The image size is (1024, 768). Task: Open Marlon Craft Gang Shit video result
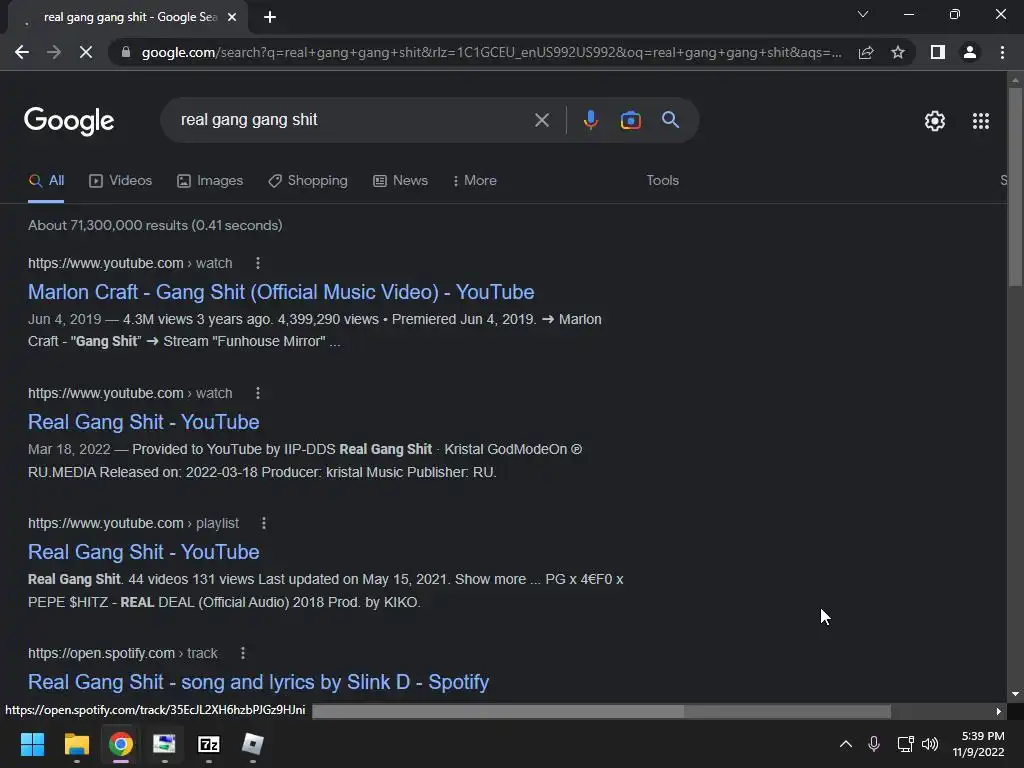pyautogui.click(x=281, y=292)
